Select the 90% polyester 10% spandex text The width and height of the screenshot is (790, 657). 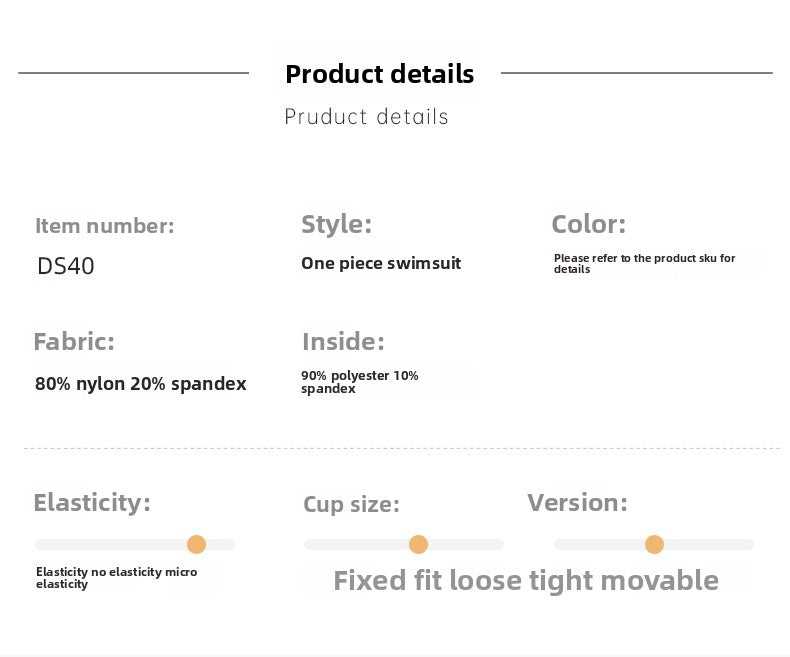pos(360,382)
